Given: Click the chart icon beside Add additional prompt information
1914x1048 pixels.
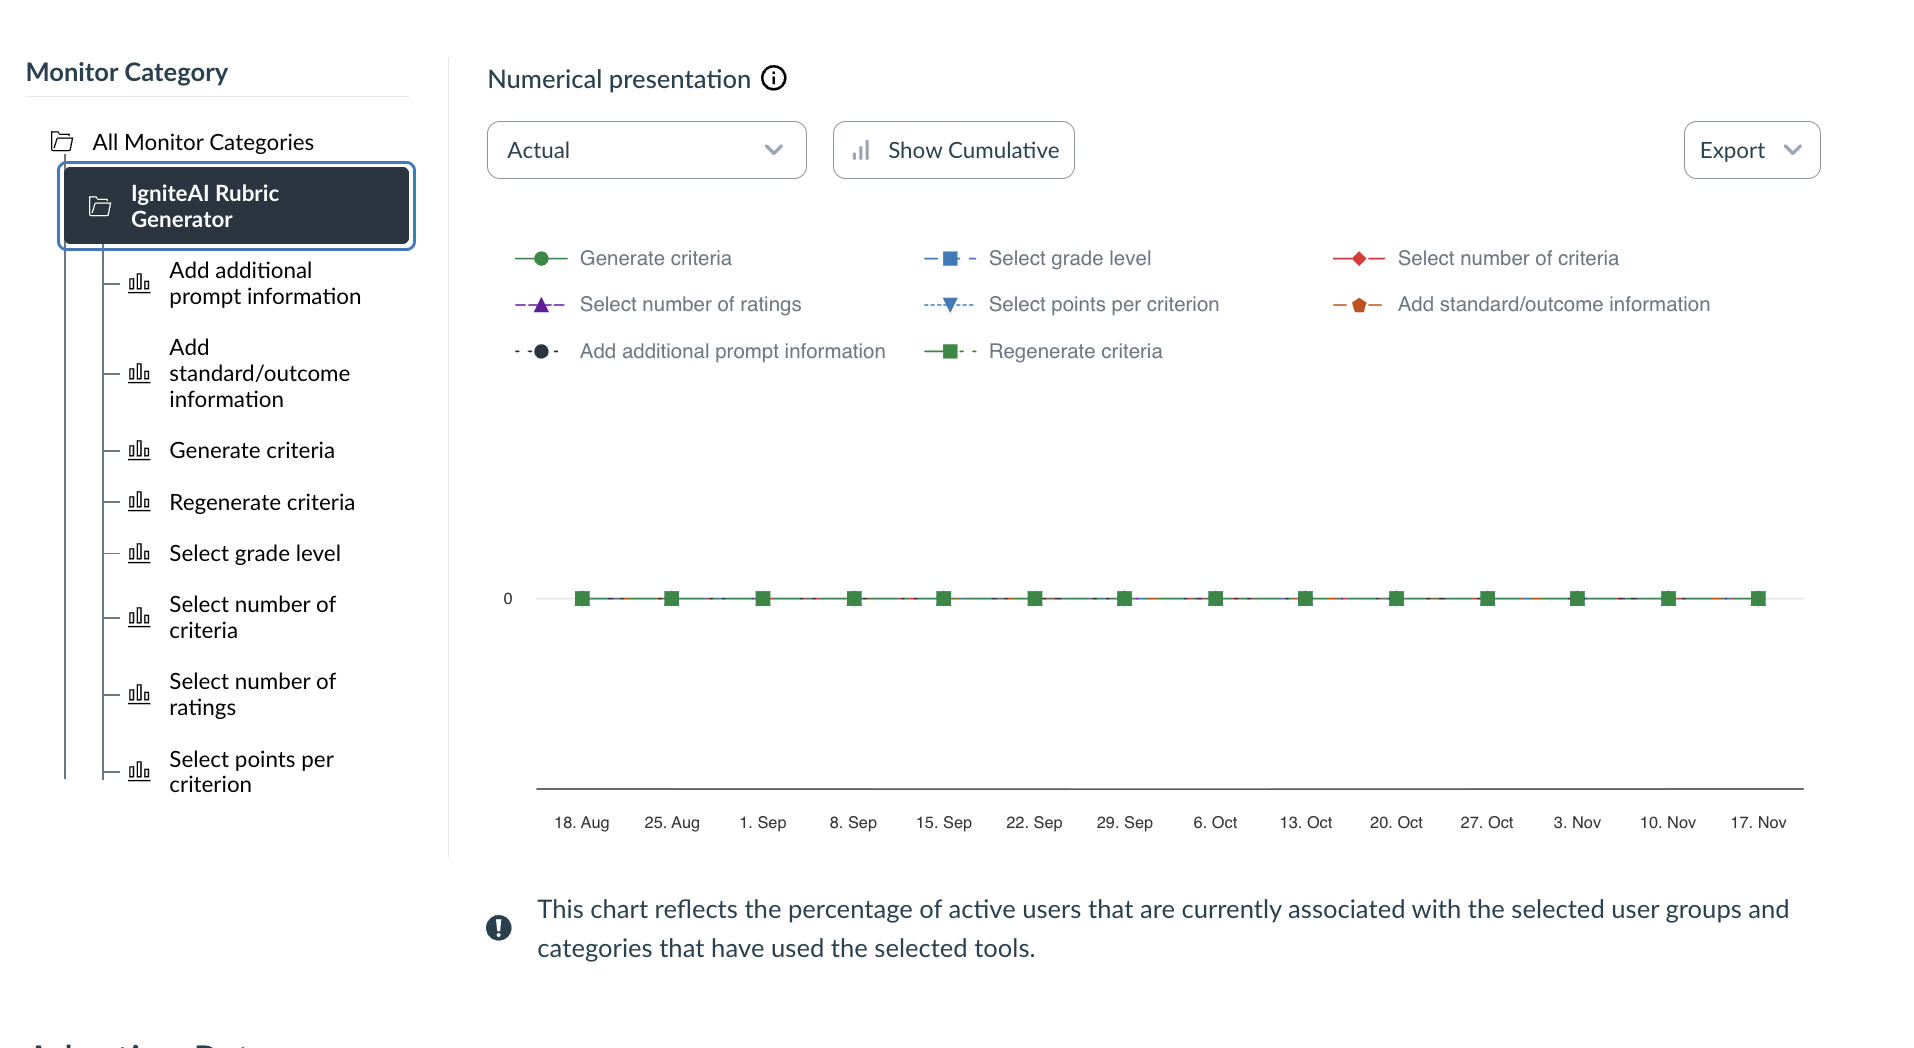Looking at the screenshot, I should [139, 283].
